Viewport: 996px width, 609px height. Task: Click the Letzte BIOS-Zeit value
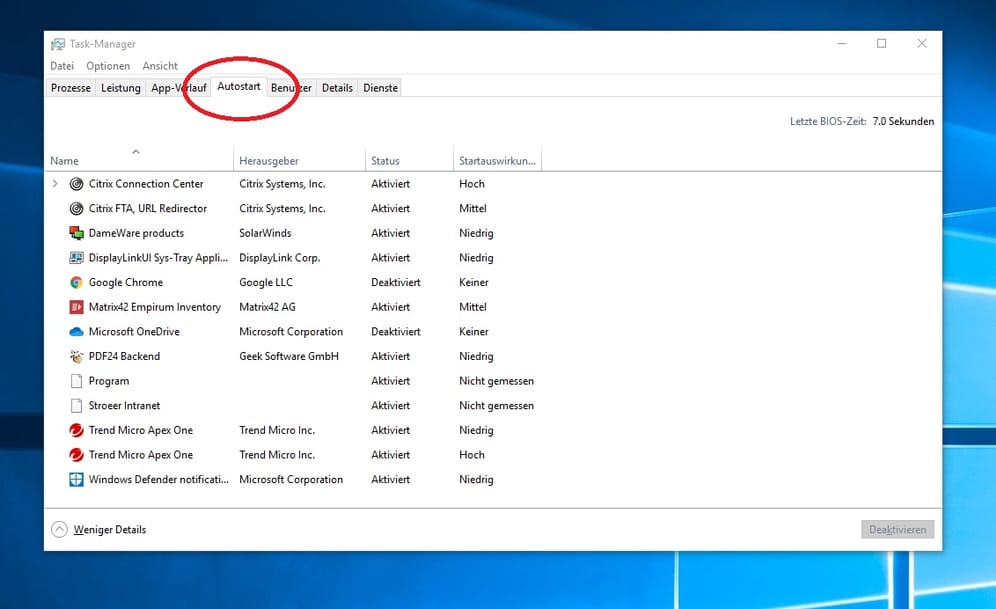coord(903,121)
